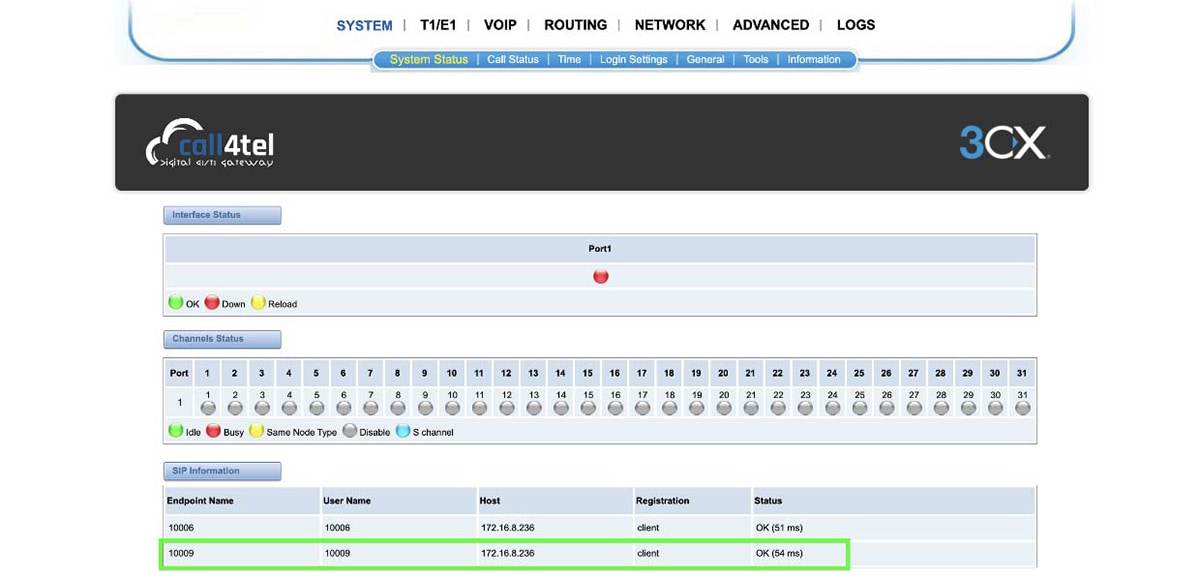Click the Port header in the channels table
The width and height of the screenshot is (1200, 580).
coord(179,373)
